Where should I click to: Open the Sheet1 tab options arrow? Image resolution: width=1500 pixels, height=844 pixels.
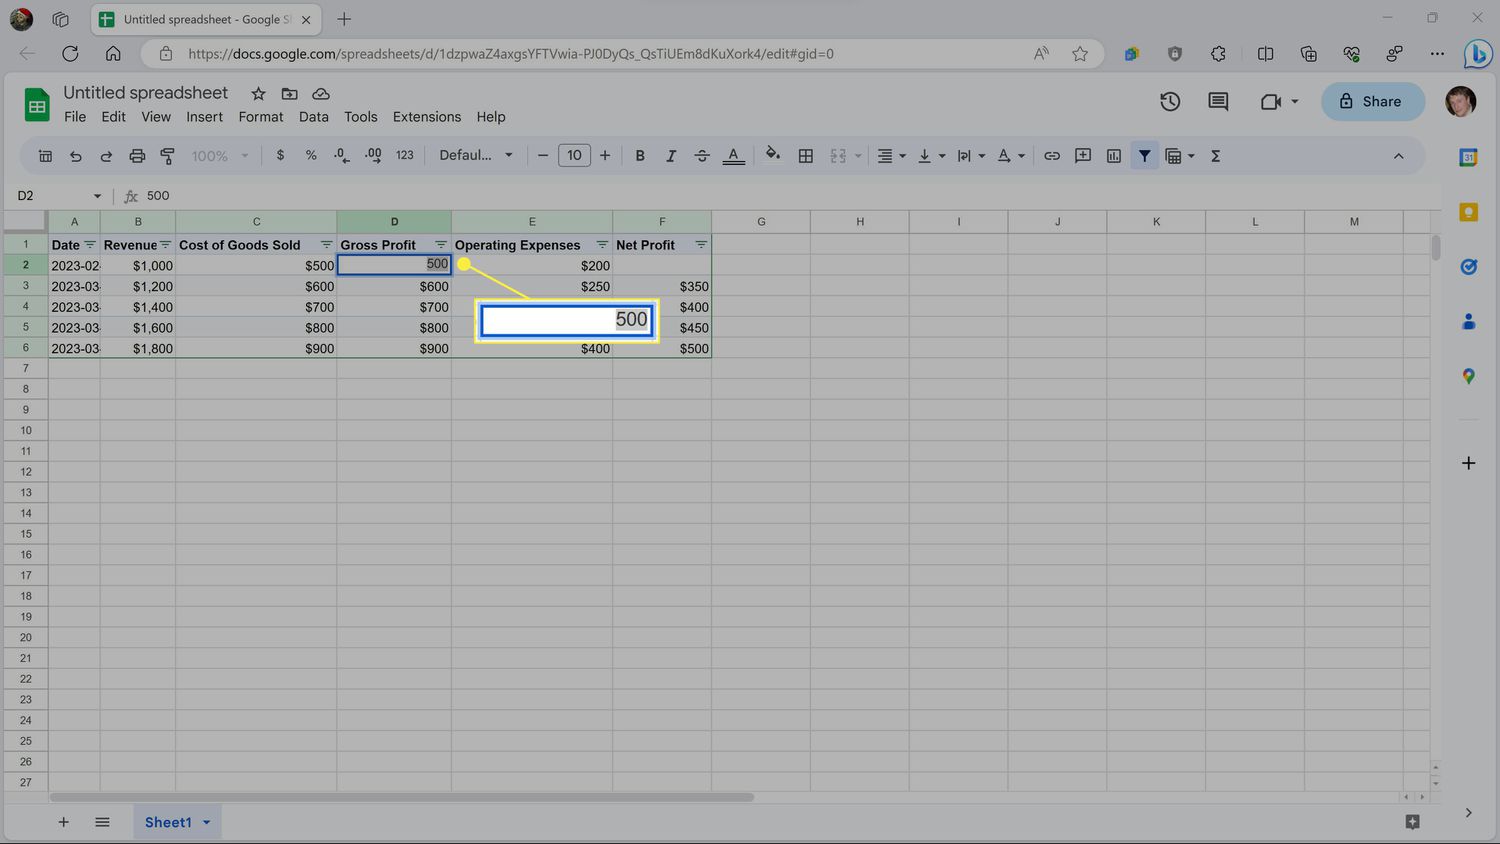click(x=207, y=822)
